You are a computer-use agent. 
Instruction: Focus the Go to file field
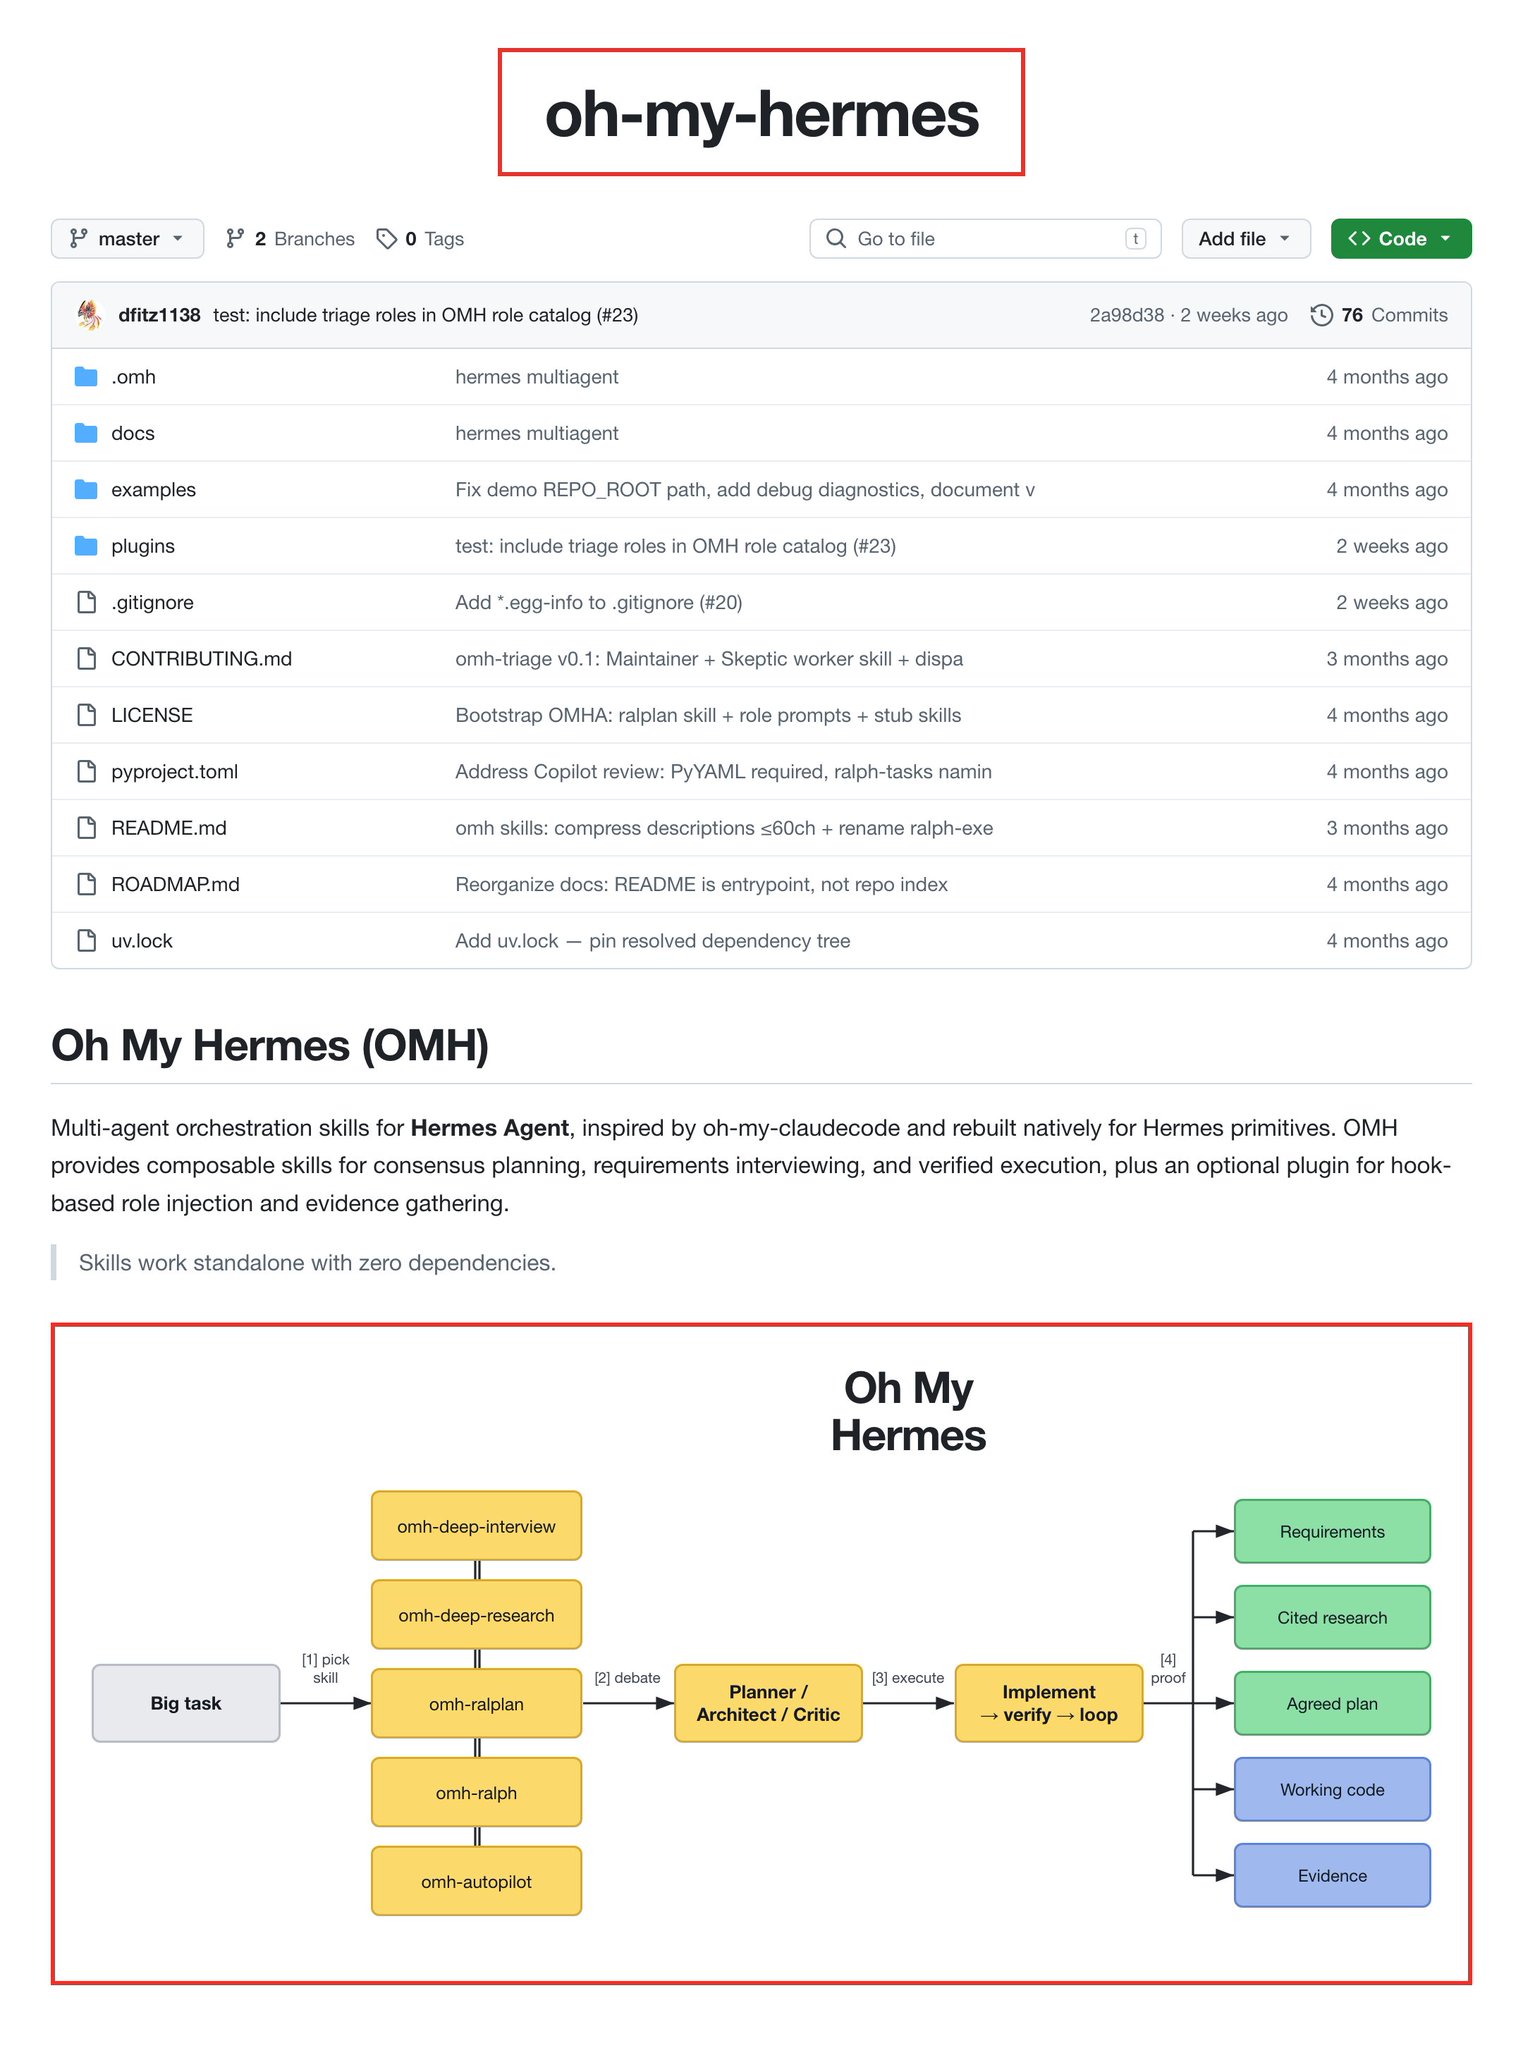985,239
